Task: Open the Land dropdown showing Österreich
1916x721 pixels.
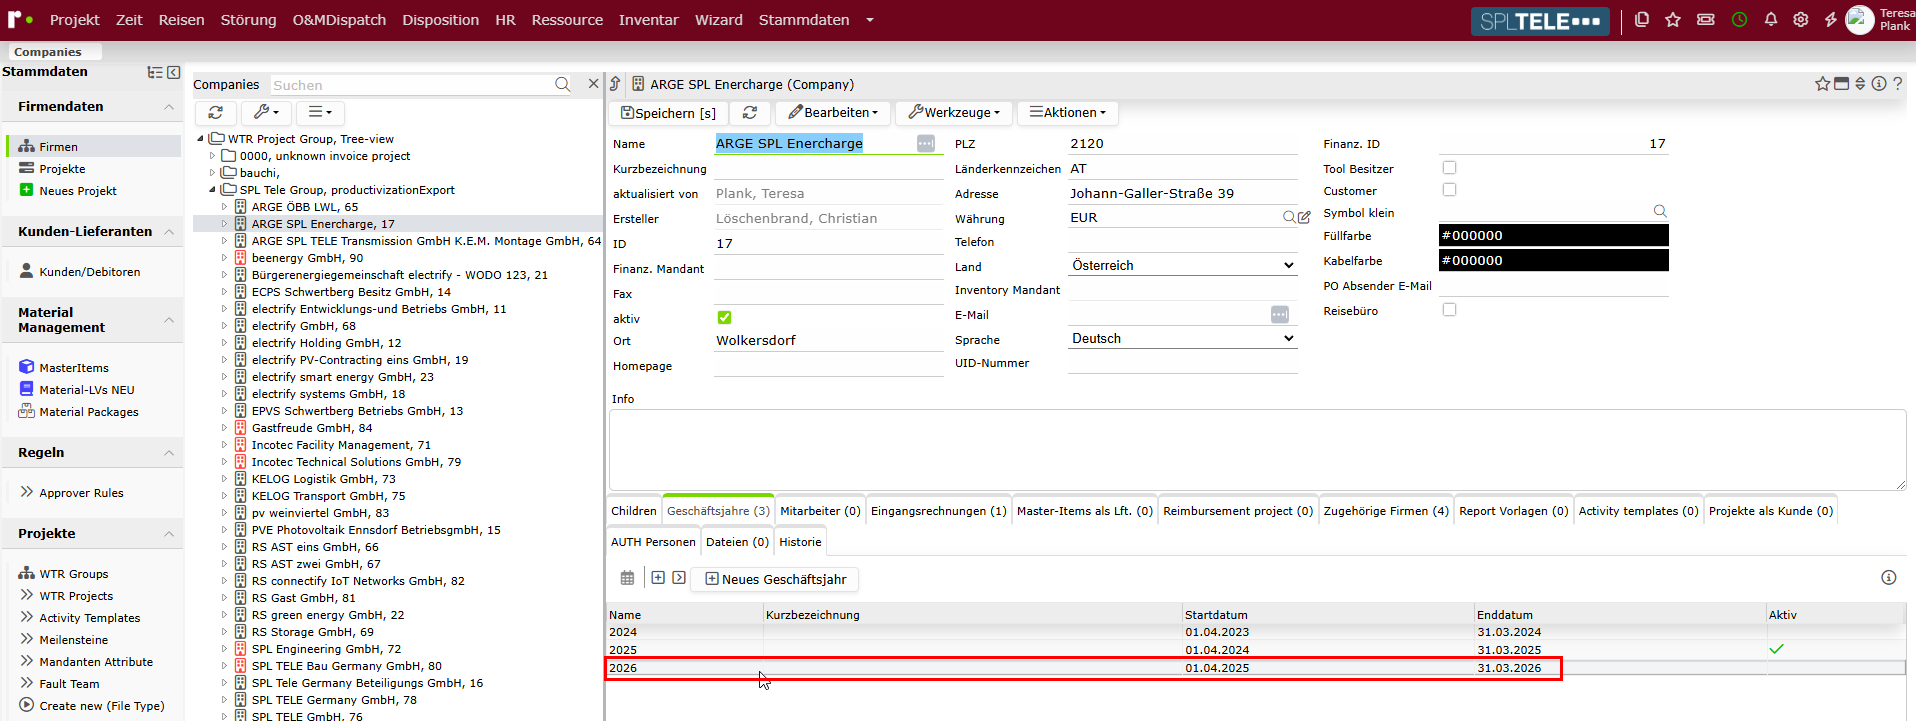Action: [x=1183, y=265]
